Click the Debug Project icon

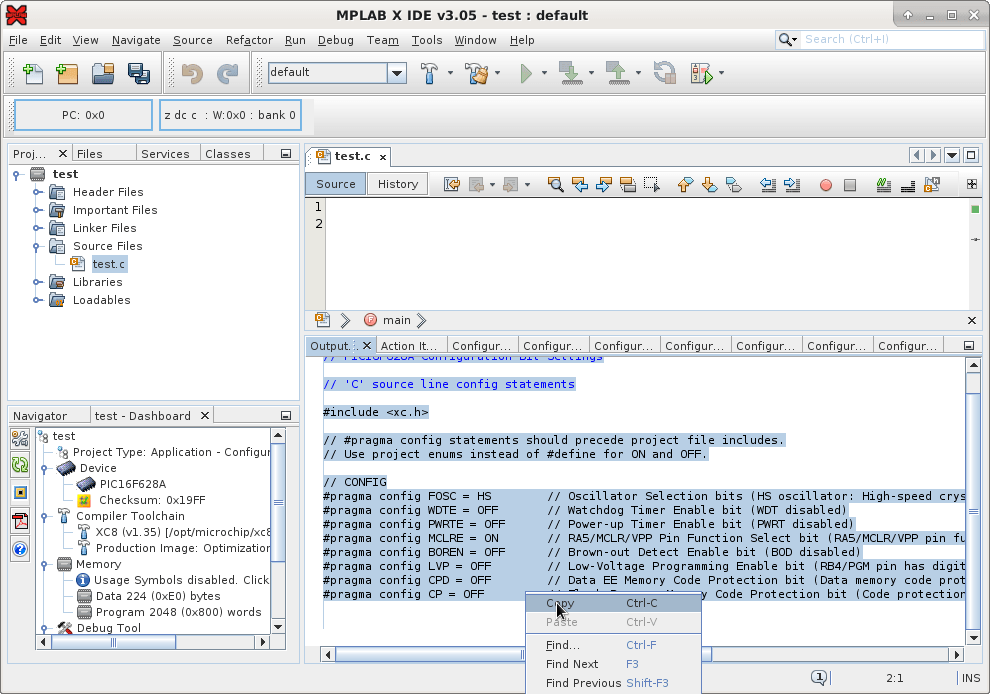coord(701,73)
